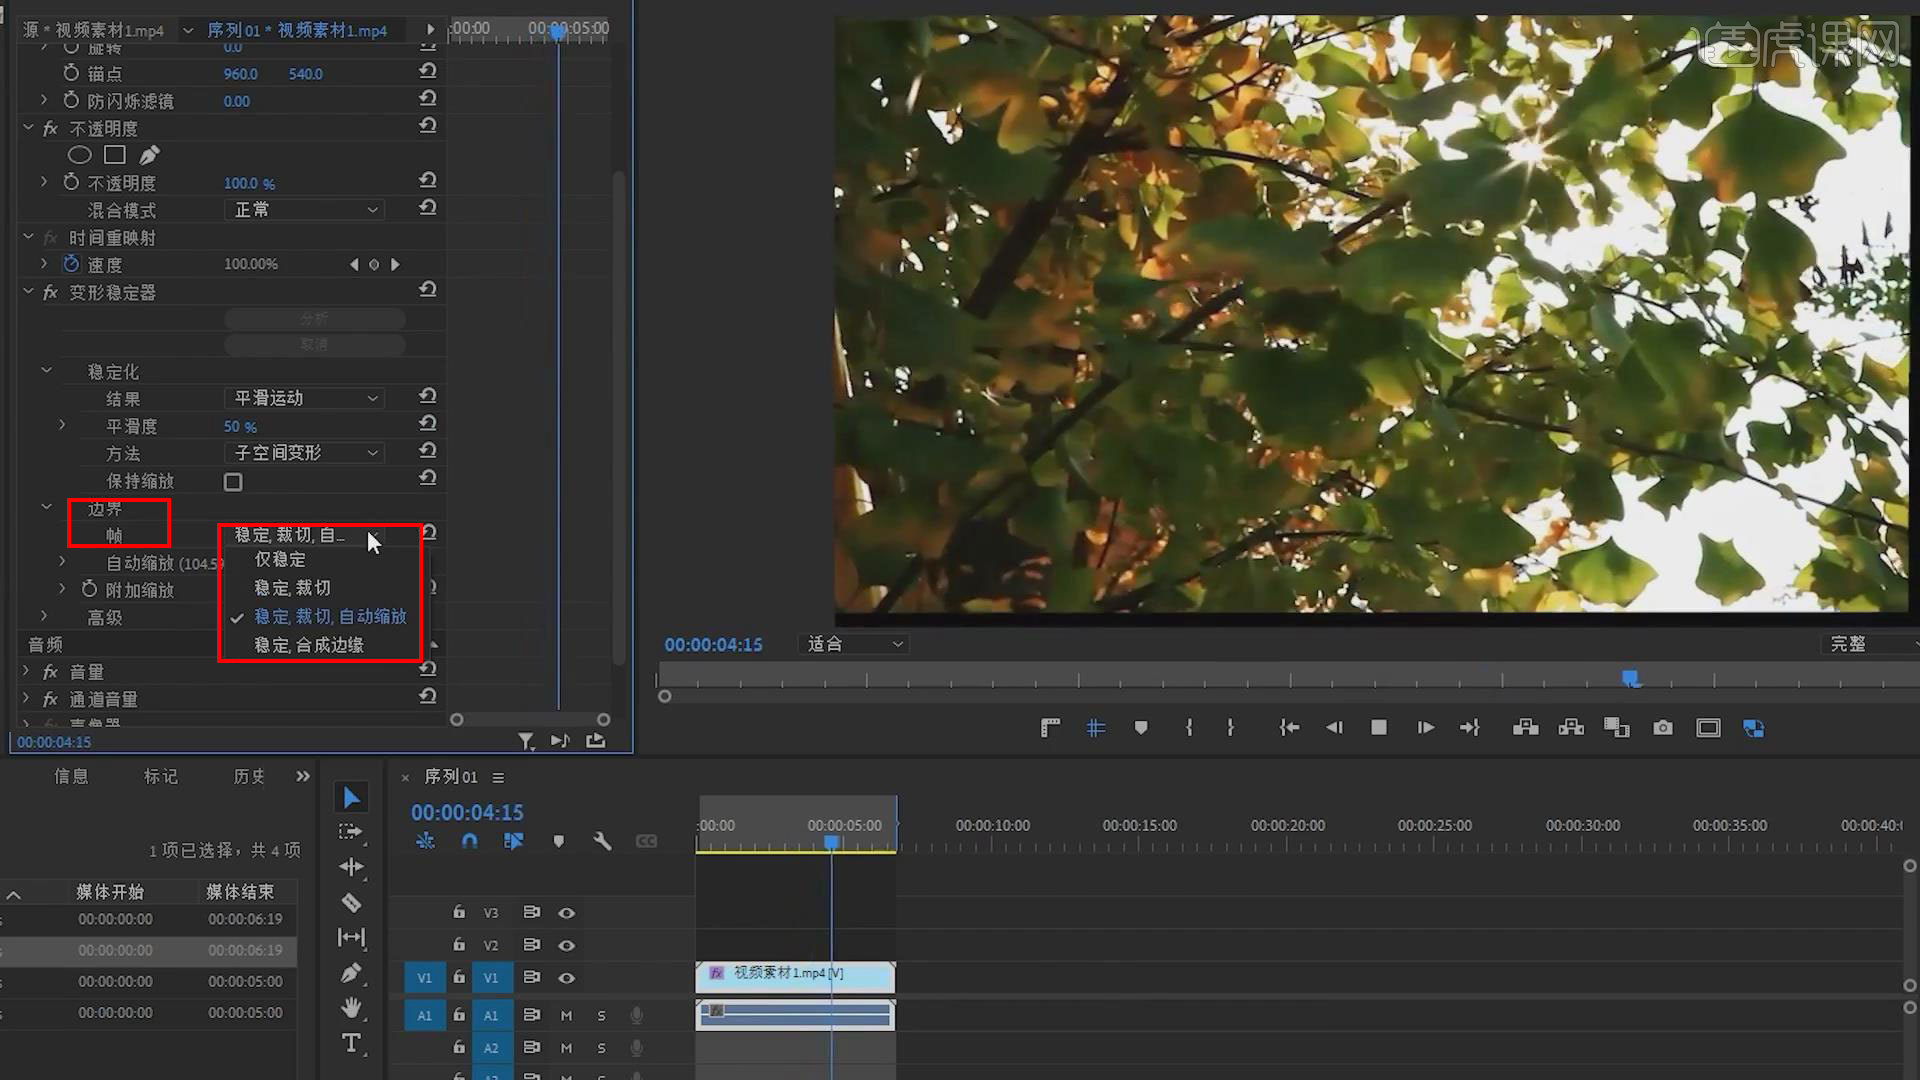
Task: Click the smoothness 50% value
Action: coord(240,426)
